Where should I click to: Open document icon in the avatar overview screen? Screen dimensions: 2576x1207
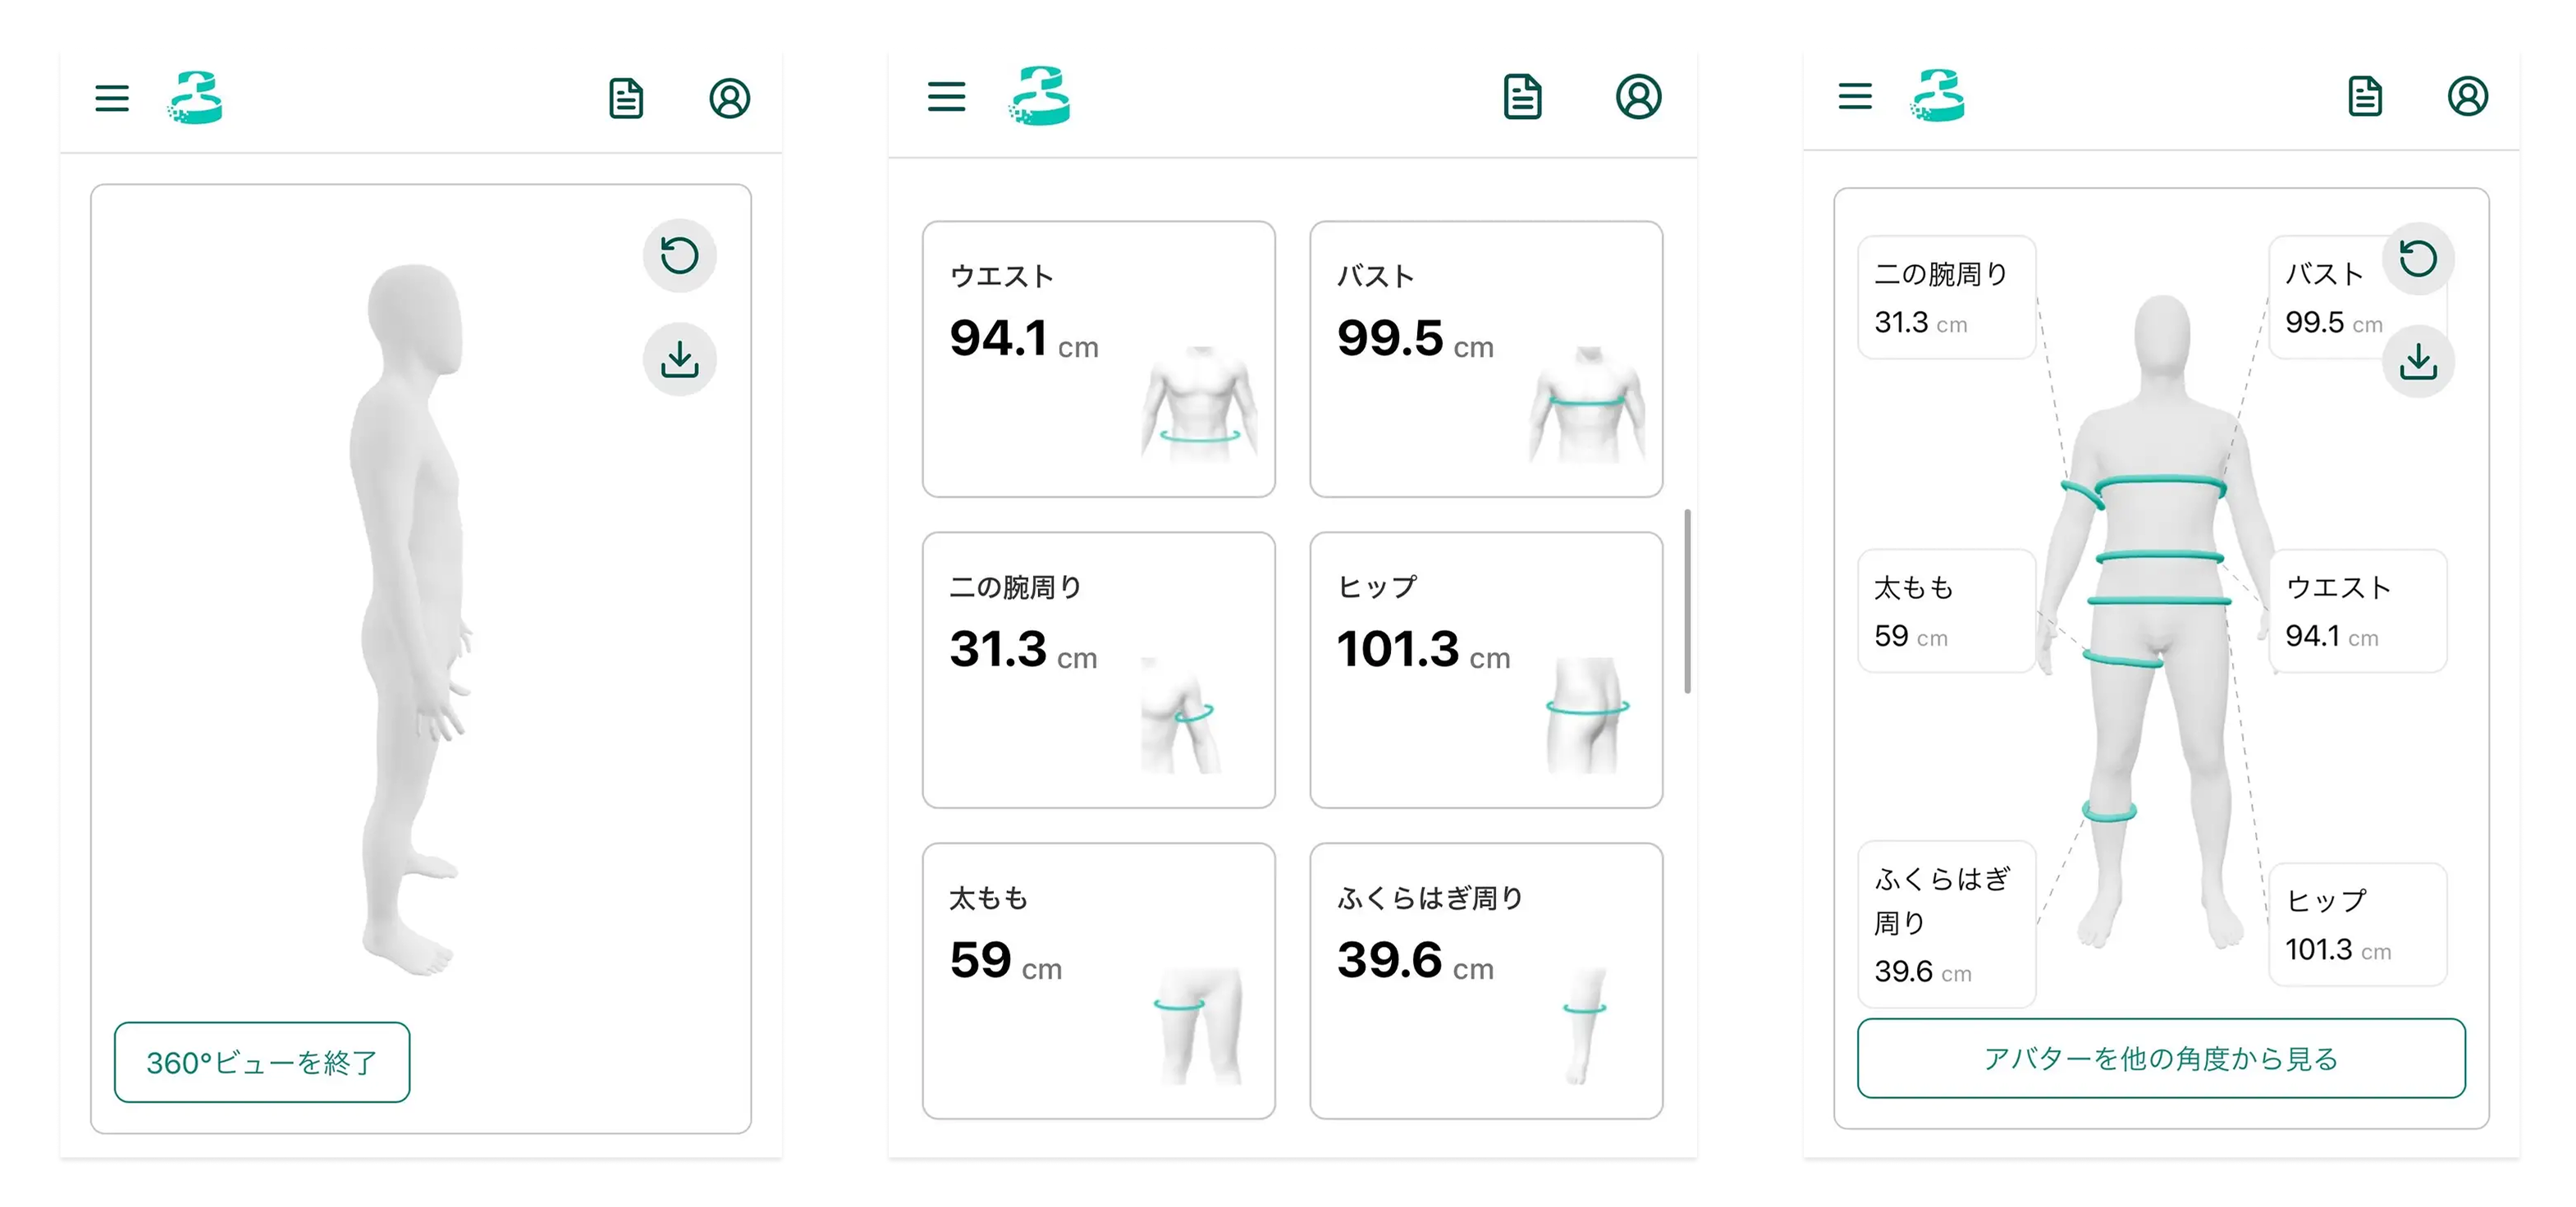pos(2364,96)
